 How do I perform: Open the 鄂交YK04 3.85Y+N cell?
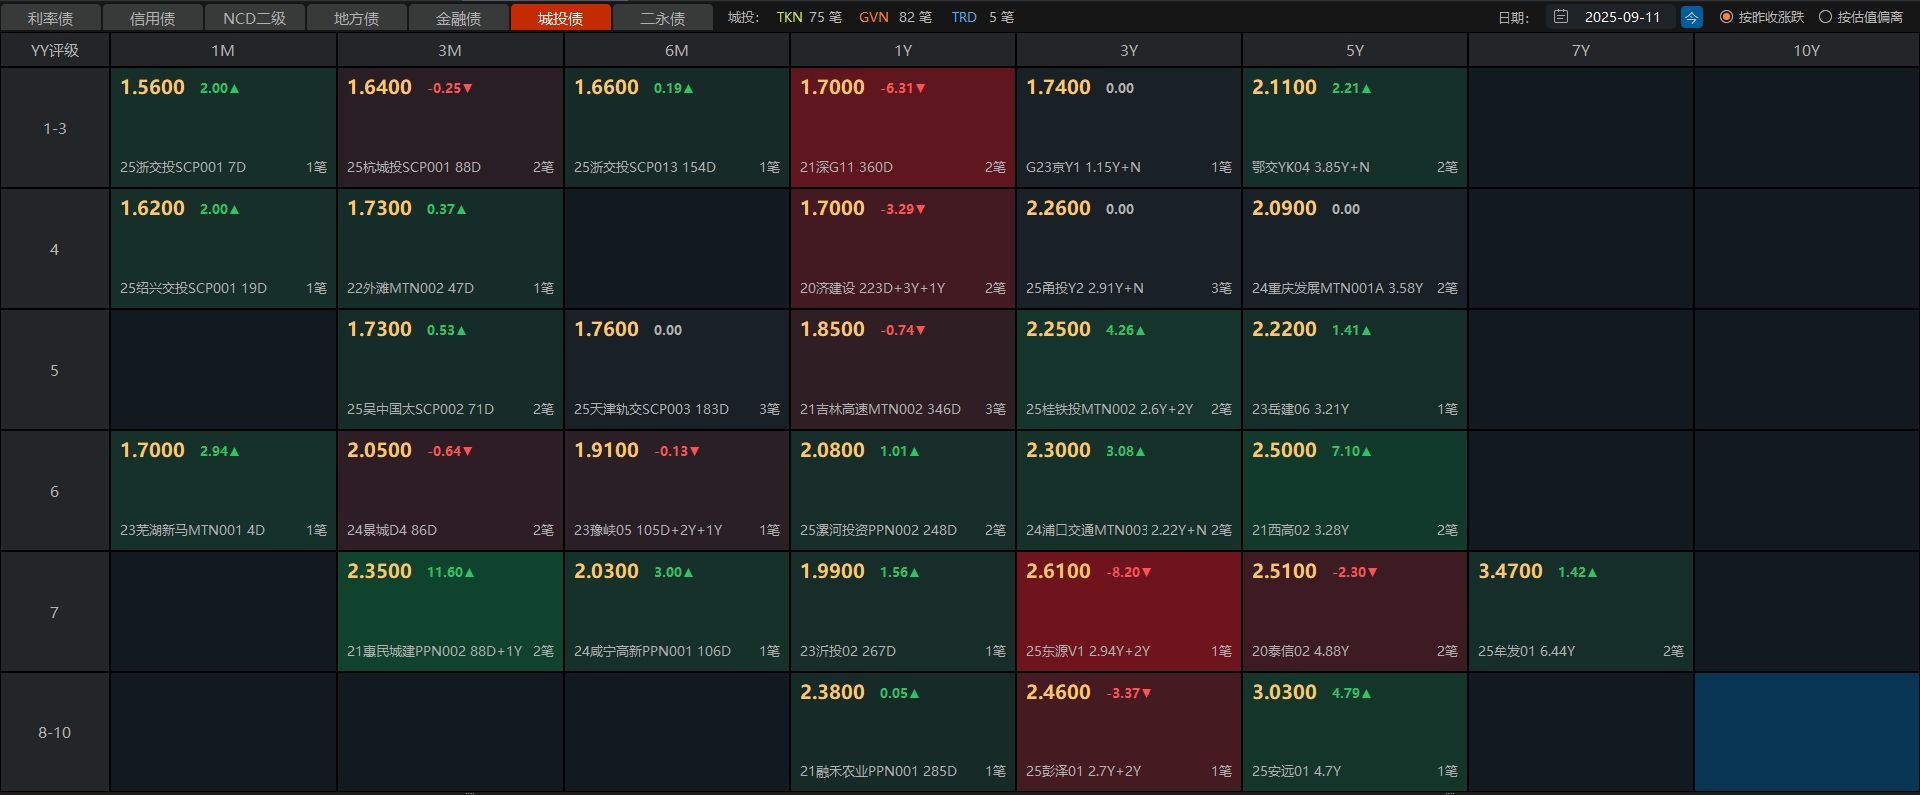click(1355, 128)
